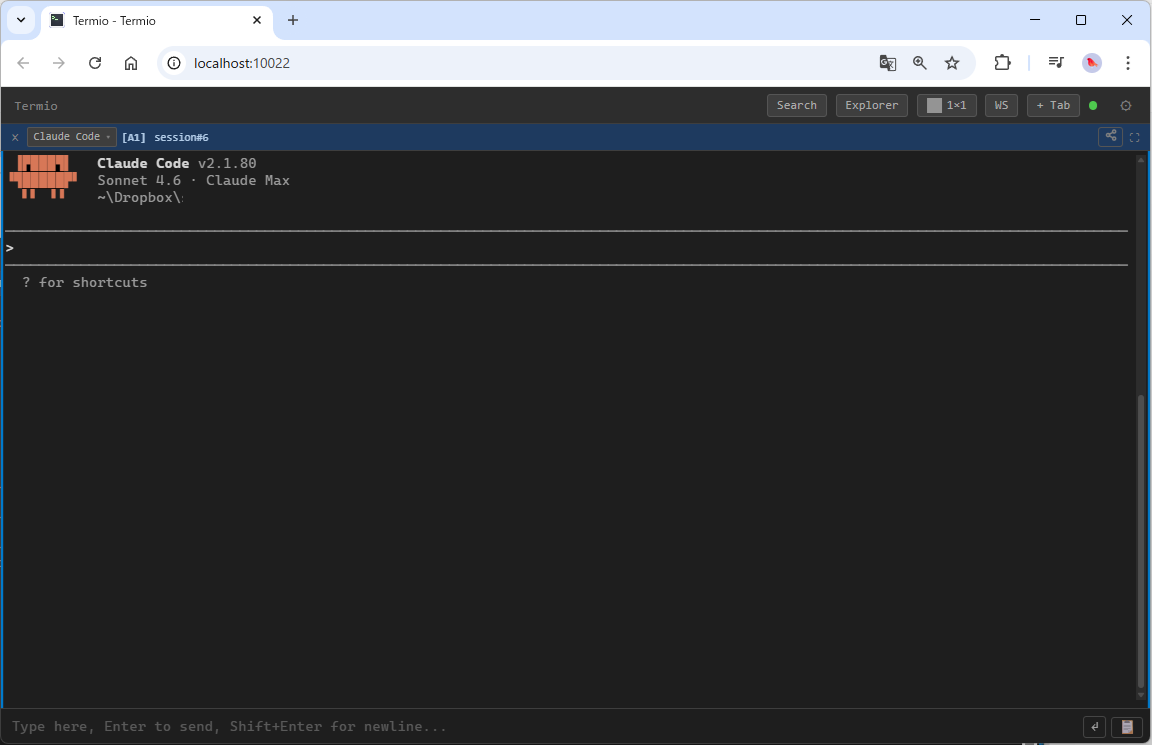Image resolution: width=1152 pixels, height=745 pixels.
Task: Open browser extensions puzzle icon
Action: pyautogui.click(x=1002, y=62)
